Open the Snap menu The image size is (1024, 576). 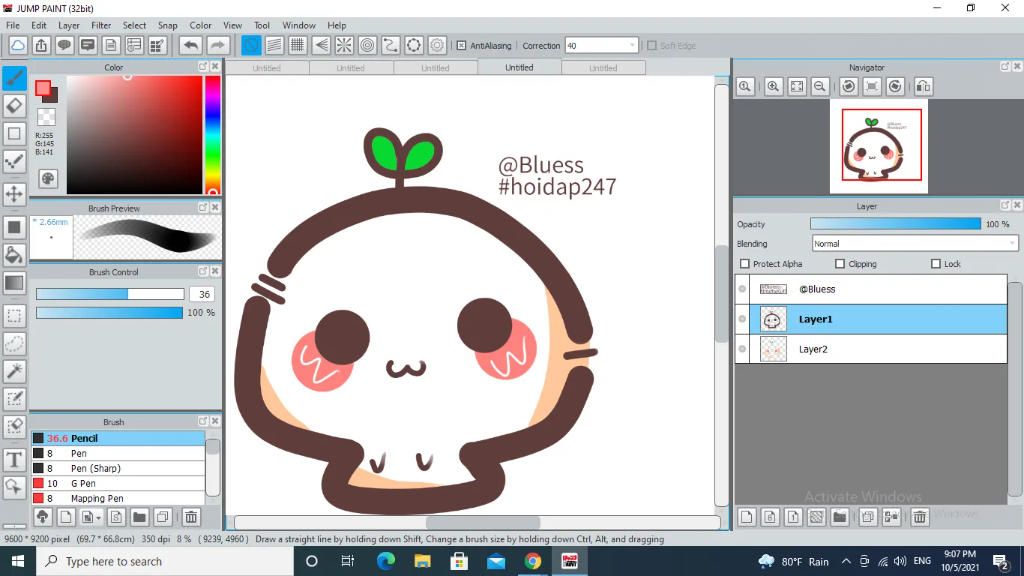[168, 25]
